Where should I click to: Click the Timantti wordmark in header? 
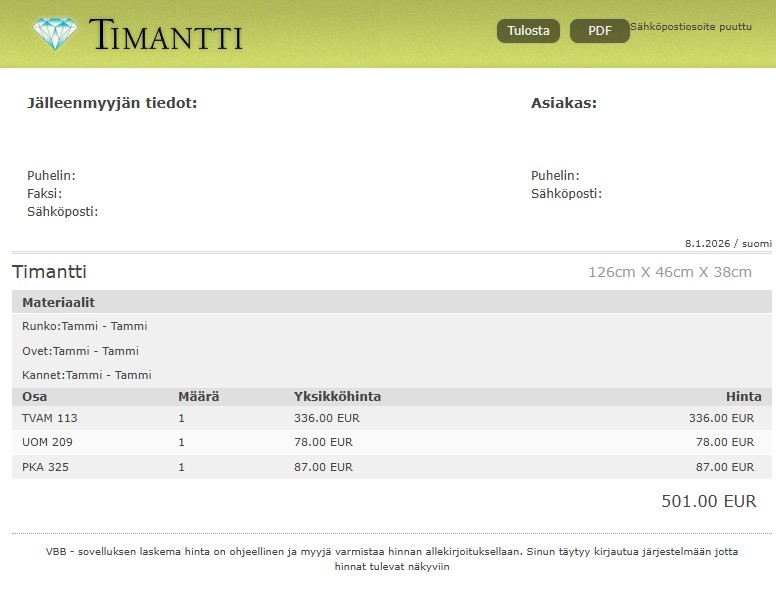(166, 35)
